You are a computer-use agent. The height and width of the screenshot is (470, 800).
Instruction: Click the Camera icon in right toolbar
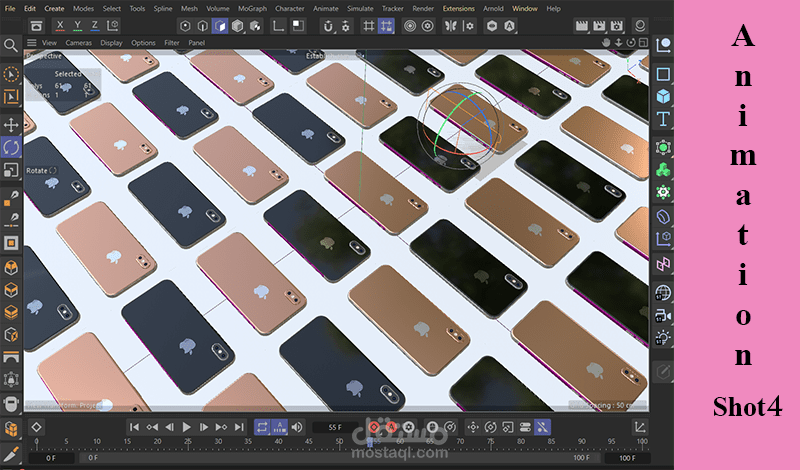click(x=663, y=315)
